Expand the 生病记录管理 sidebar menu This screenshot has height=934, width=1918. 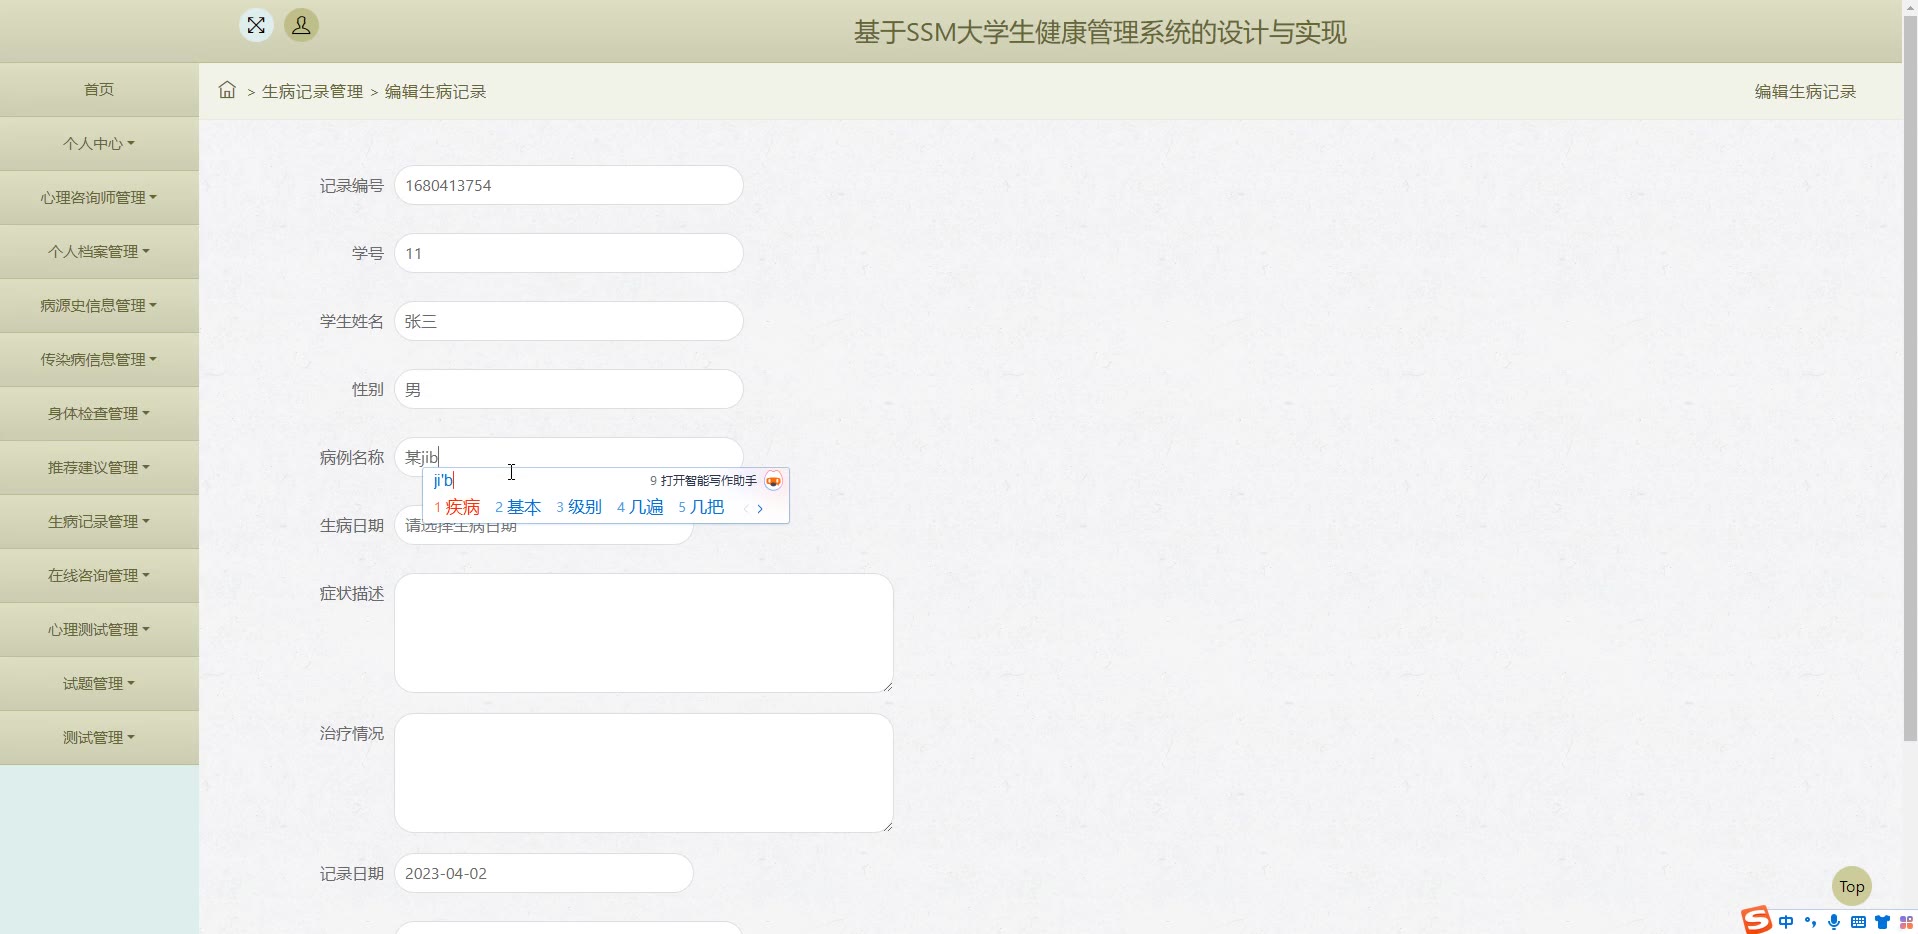[99, 521]
